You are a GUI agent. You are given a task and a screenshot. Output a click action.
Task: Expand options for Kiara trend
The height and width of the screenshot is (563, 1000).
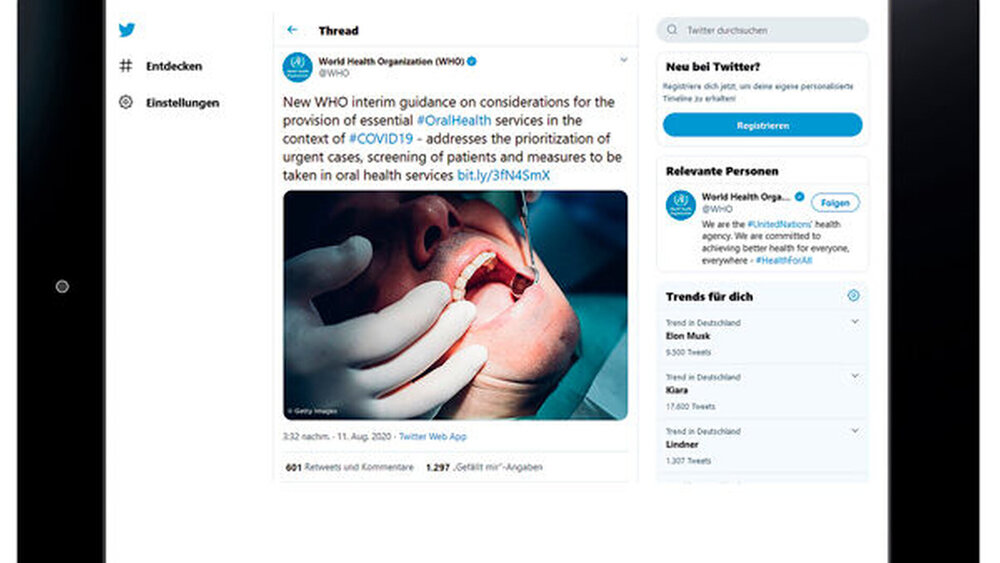855,376
